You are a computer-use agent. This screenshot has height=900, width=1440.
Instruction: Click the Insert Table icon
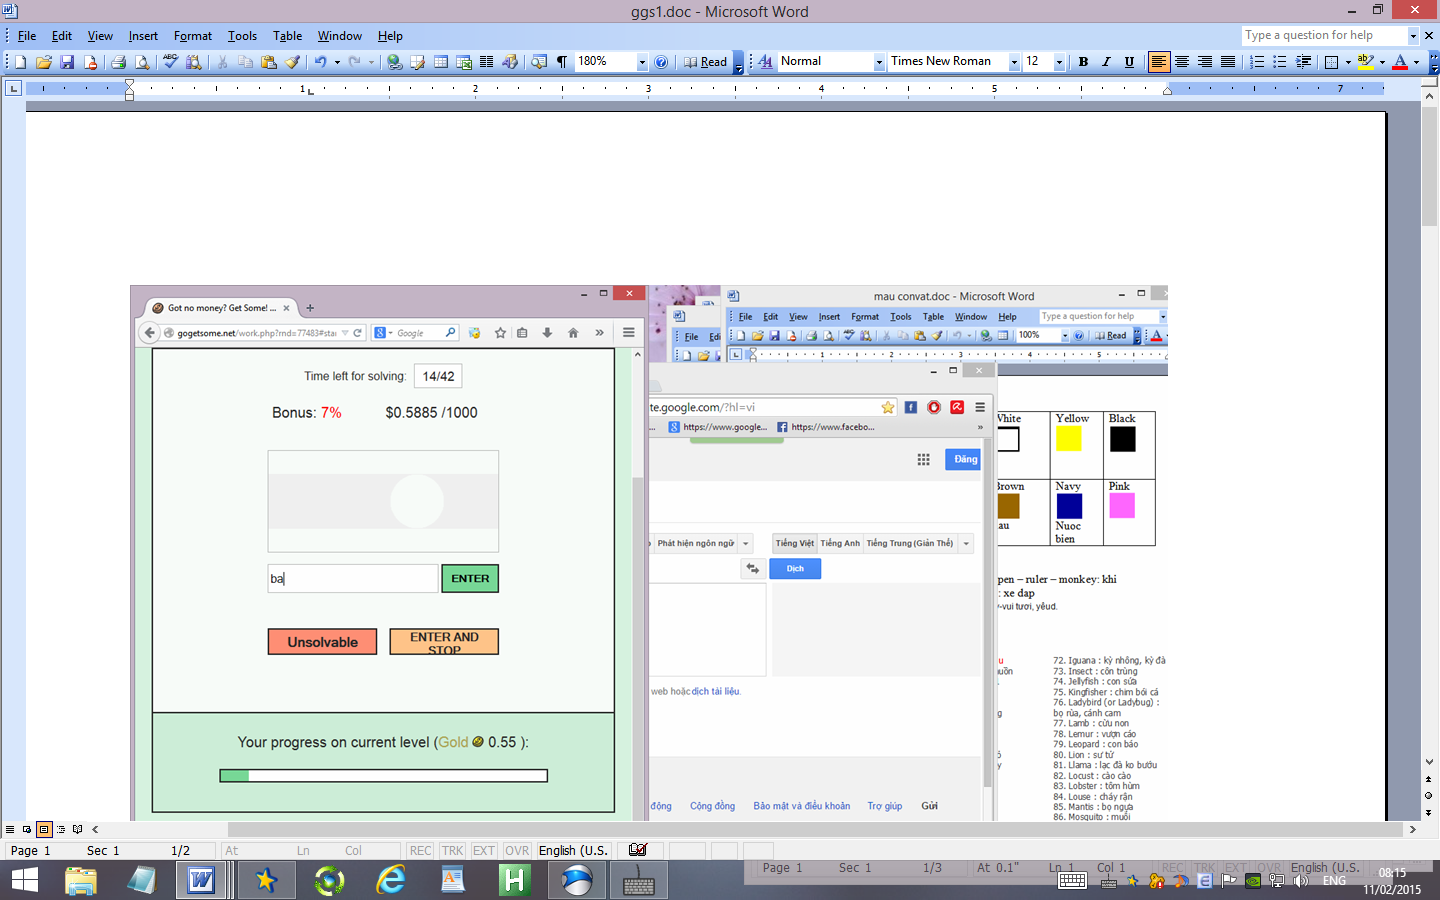[441, 62]
